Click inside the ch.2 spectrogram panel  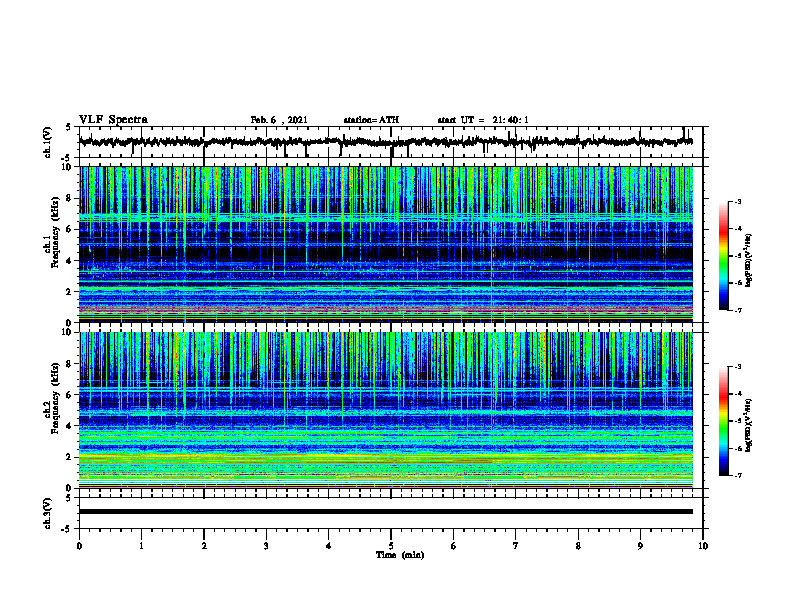click(385, 410)
